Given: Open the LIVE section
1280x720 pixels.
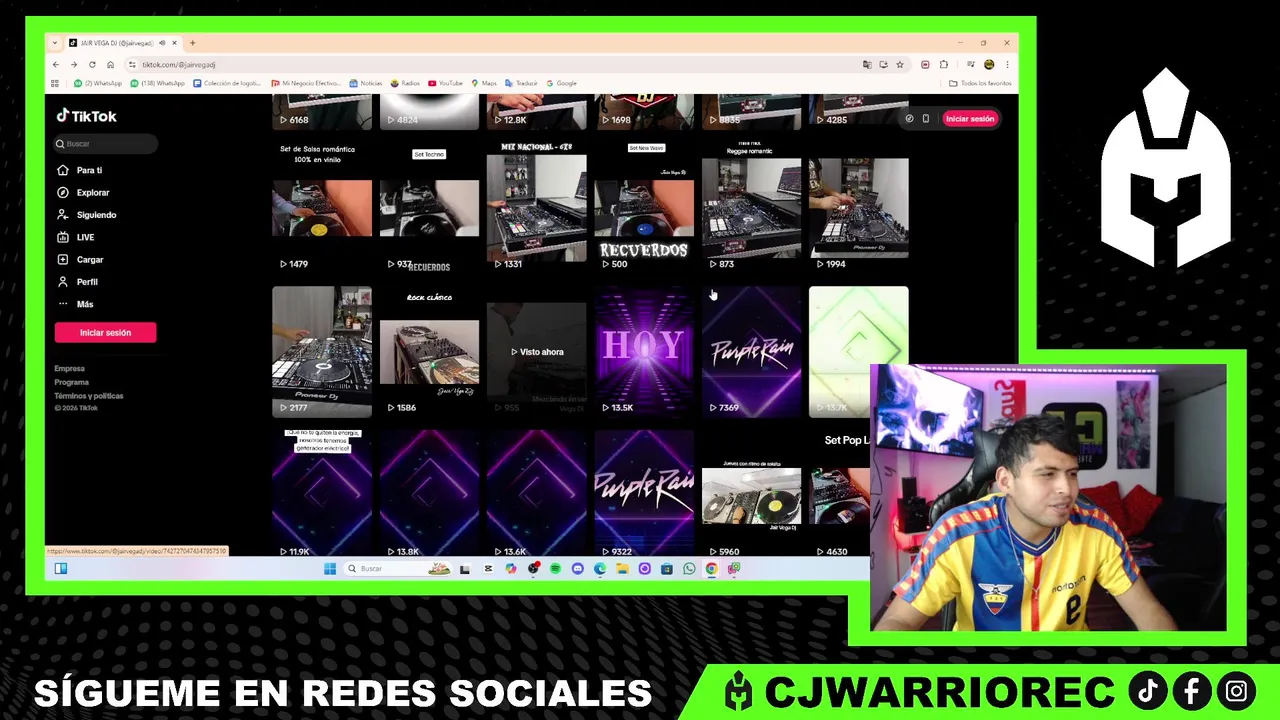Looking at the screenshot, I should [76, 237].
